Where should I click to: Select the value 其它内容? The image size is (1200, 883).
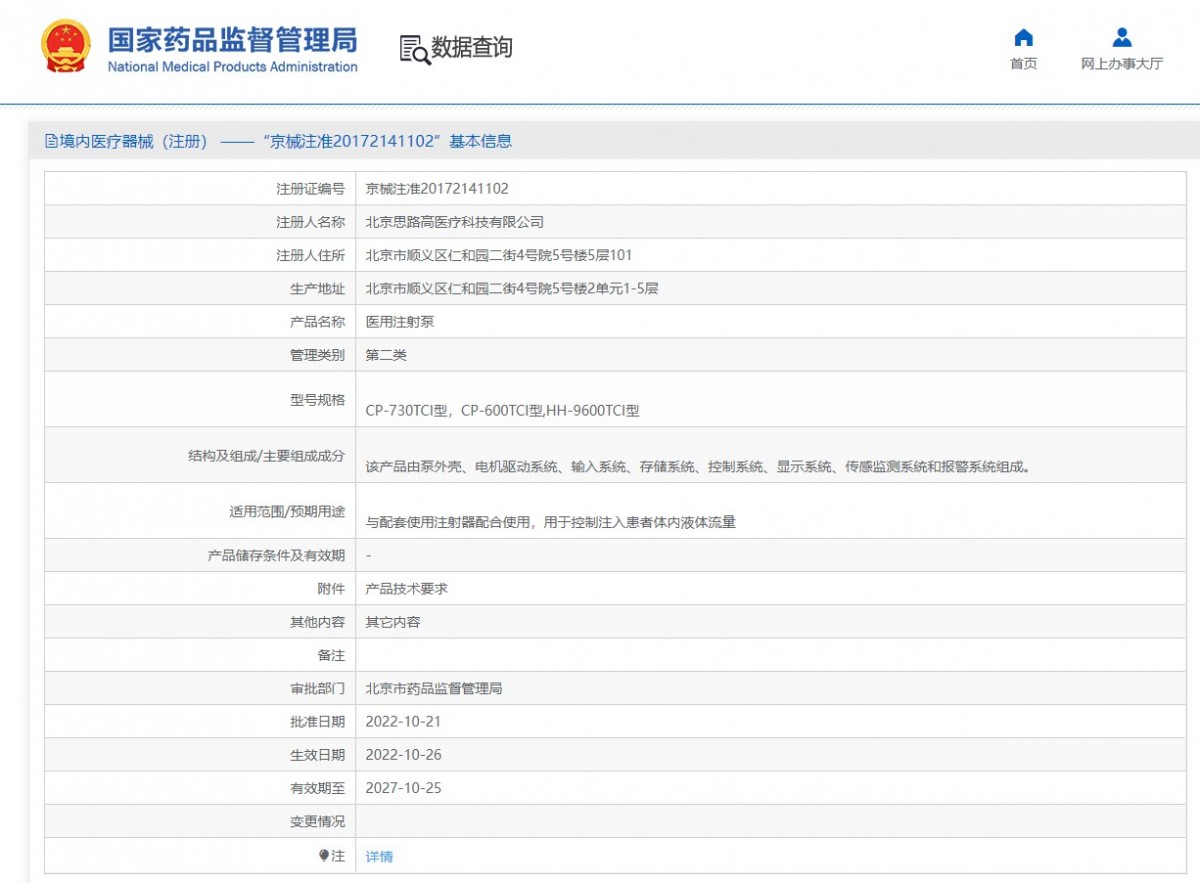393,622
